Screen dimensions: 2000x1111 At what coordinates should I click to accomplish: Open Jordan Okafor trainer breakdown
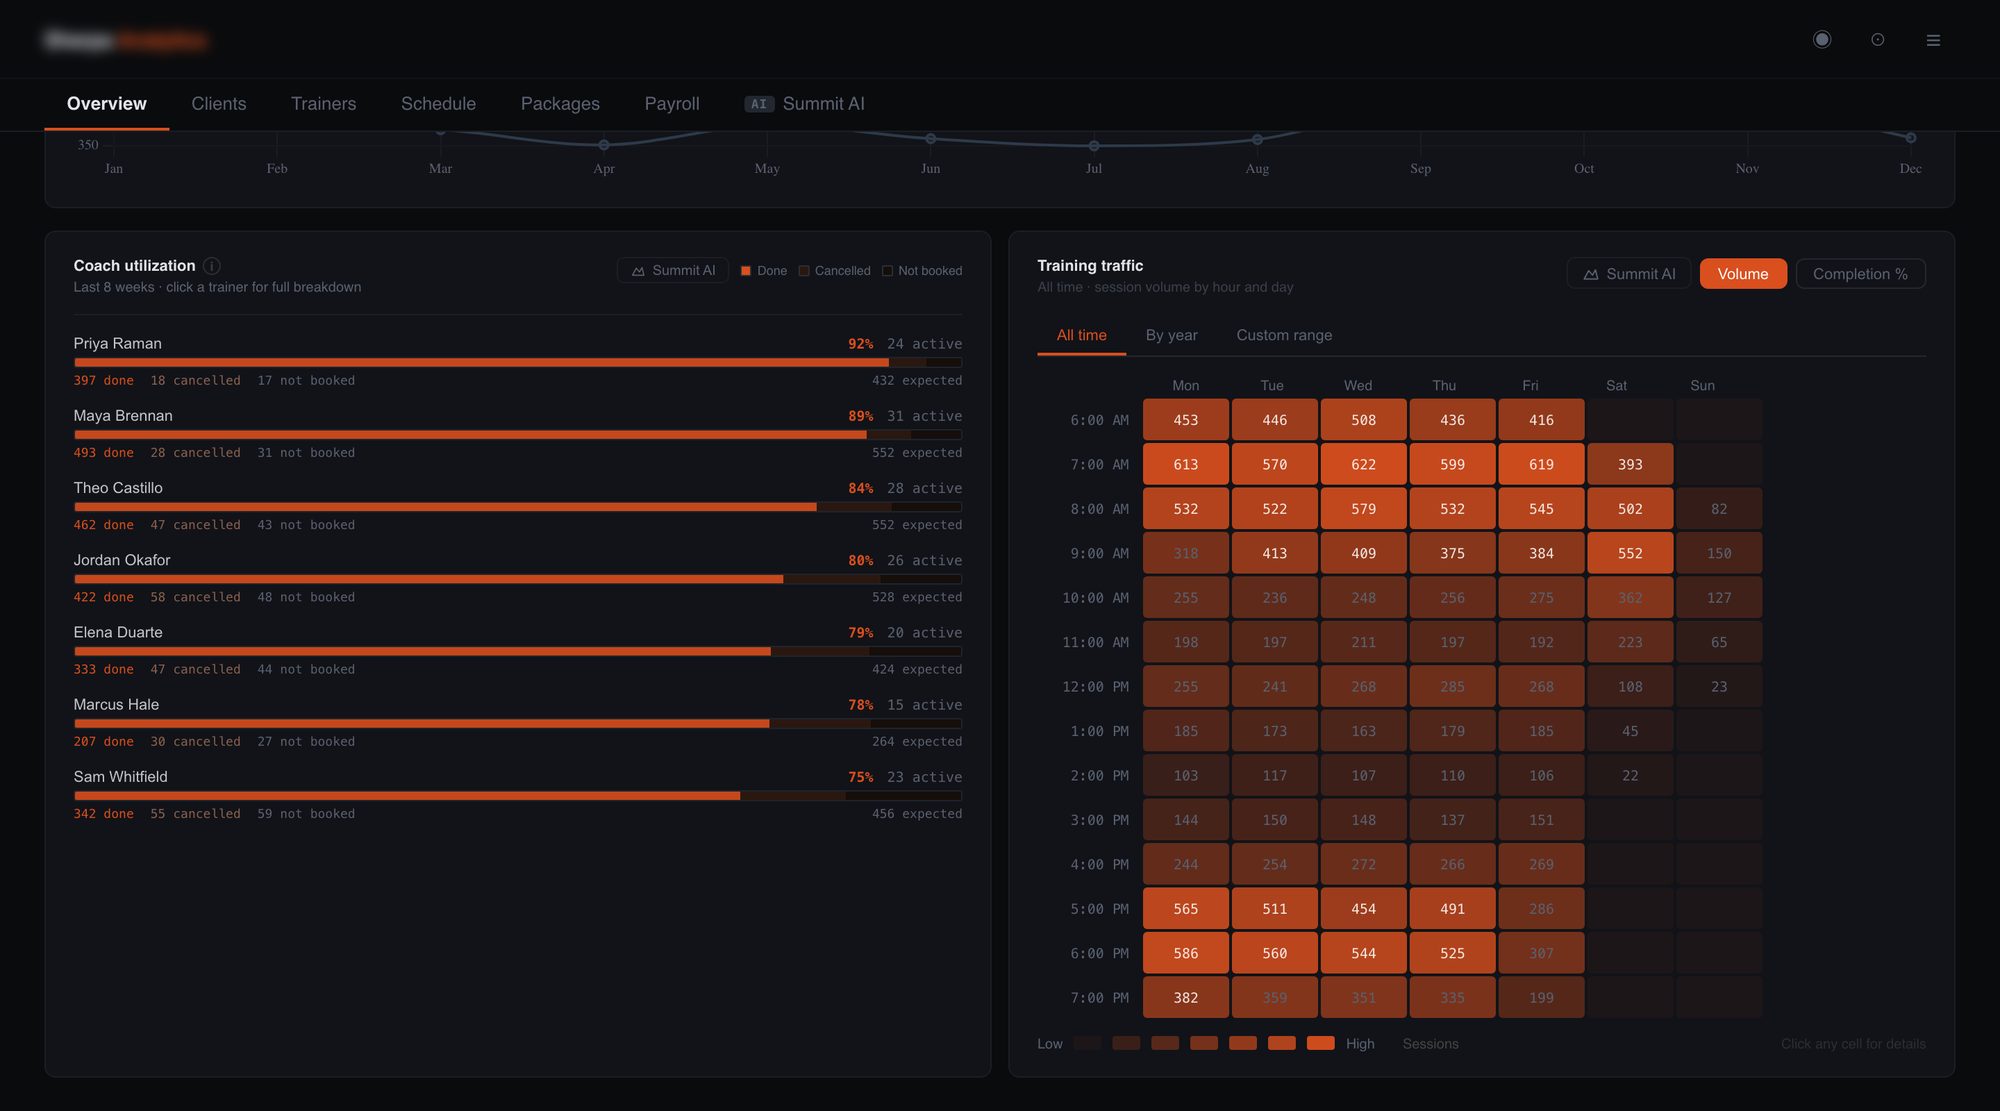pyautogui.click(x=518, y=577)
